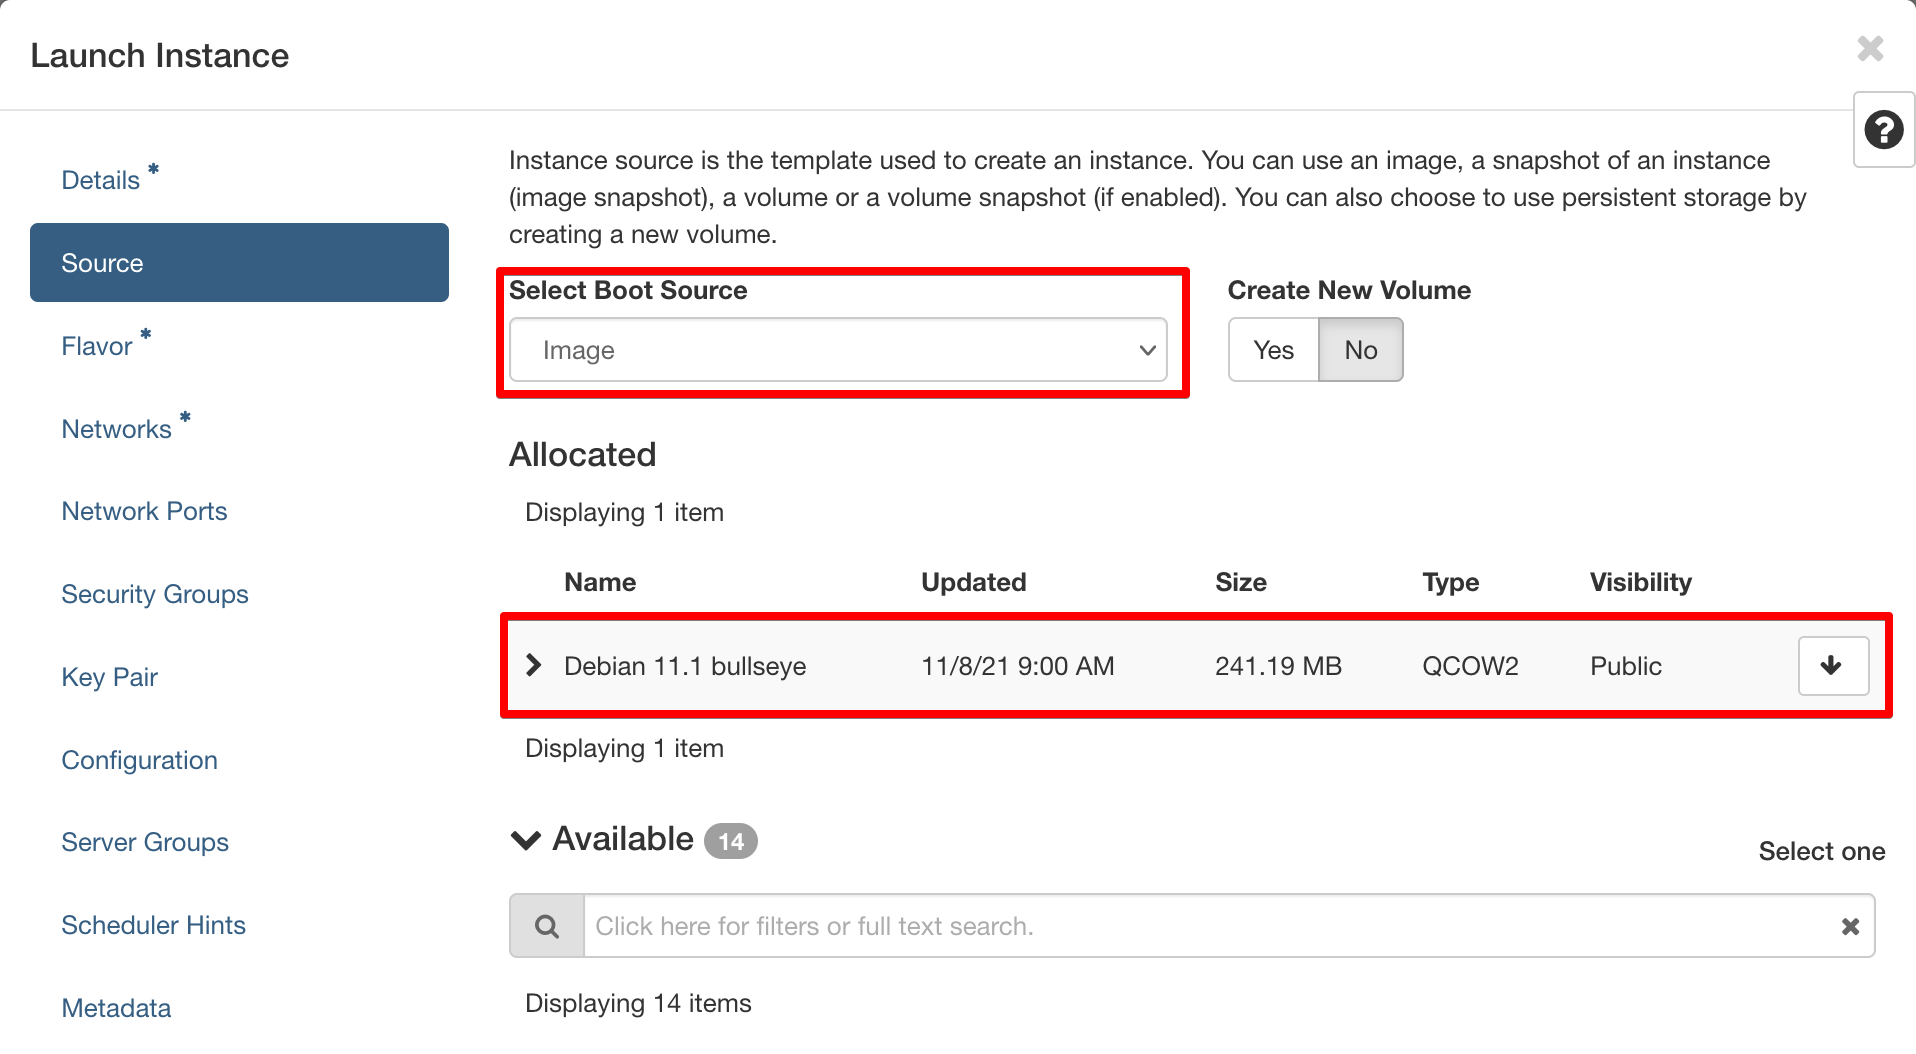The height and width of the screenshot is (1054, 1916).
Task: Collapse the Available images section
Action: tap(526, 840)
